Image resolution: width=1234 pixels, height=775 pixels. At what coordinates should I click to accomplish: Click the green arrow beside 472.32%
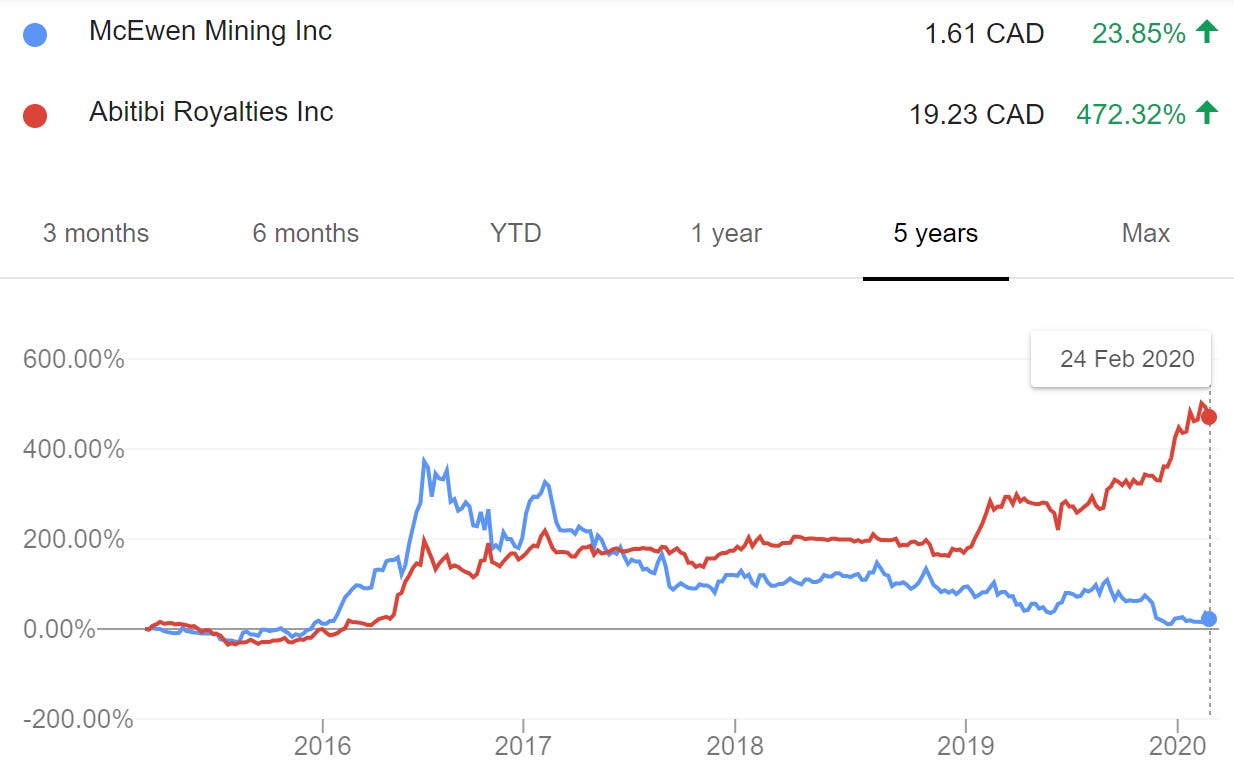(1207, 113)
